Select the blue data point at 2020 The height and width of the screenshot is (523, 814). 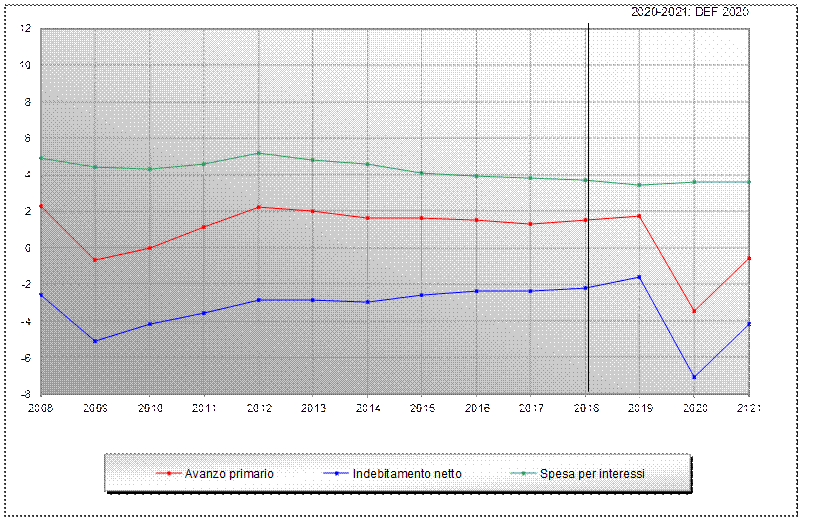coord(694,377)
